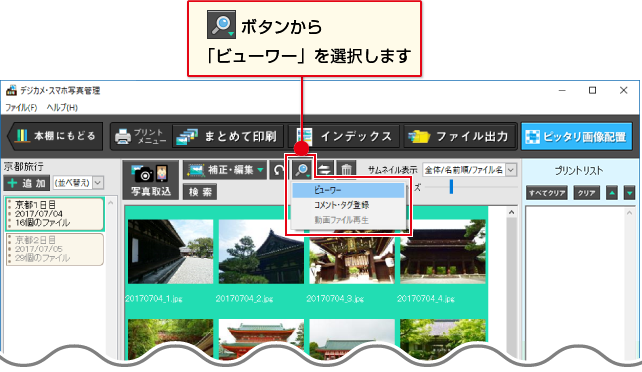Open the 並べ替え sort dropdown
This screenshot has width=642, height=372.
click(x=78, y=183)
